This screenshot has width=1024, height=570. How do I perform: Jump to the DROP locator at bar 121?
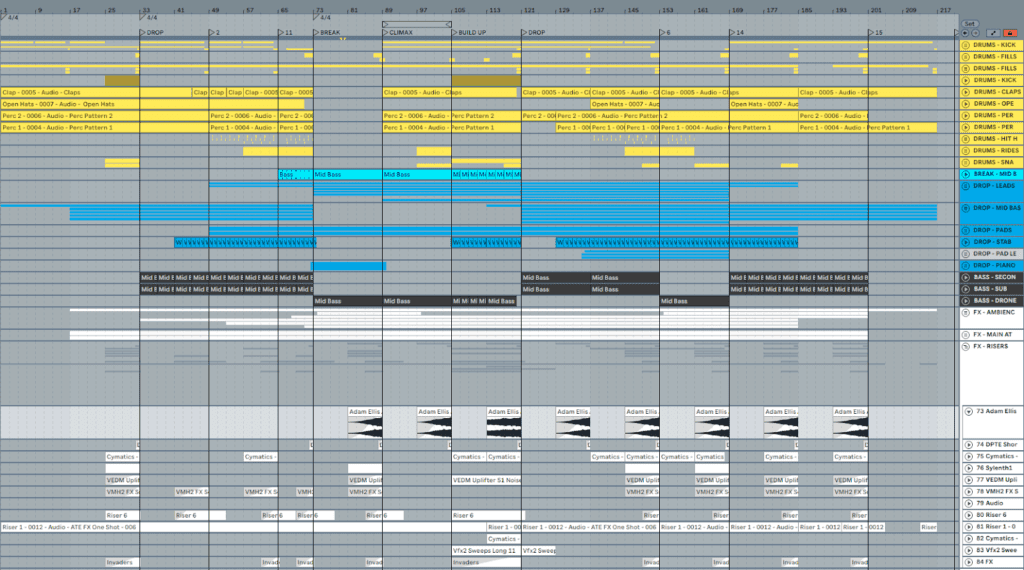click(533, 33)
